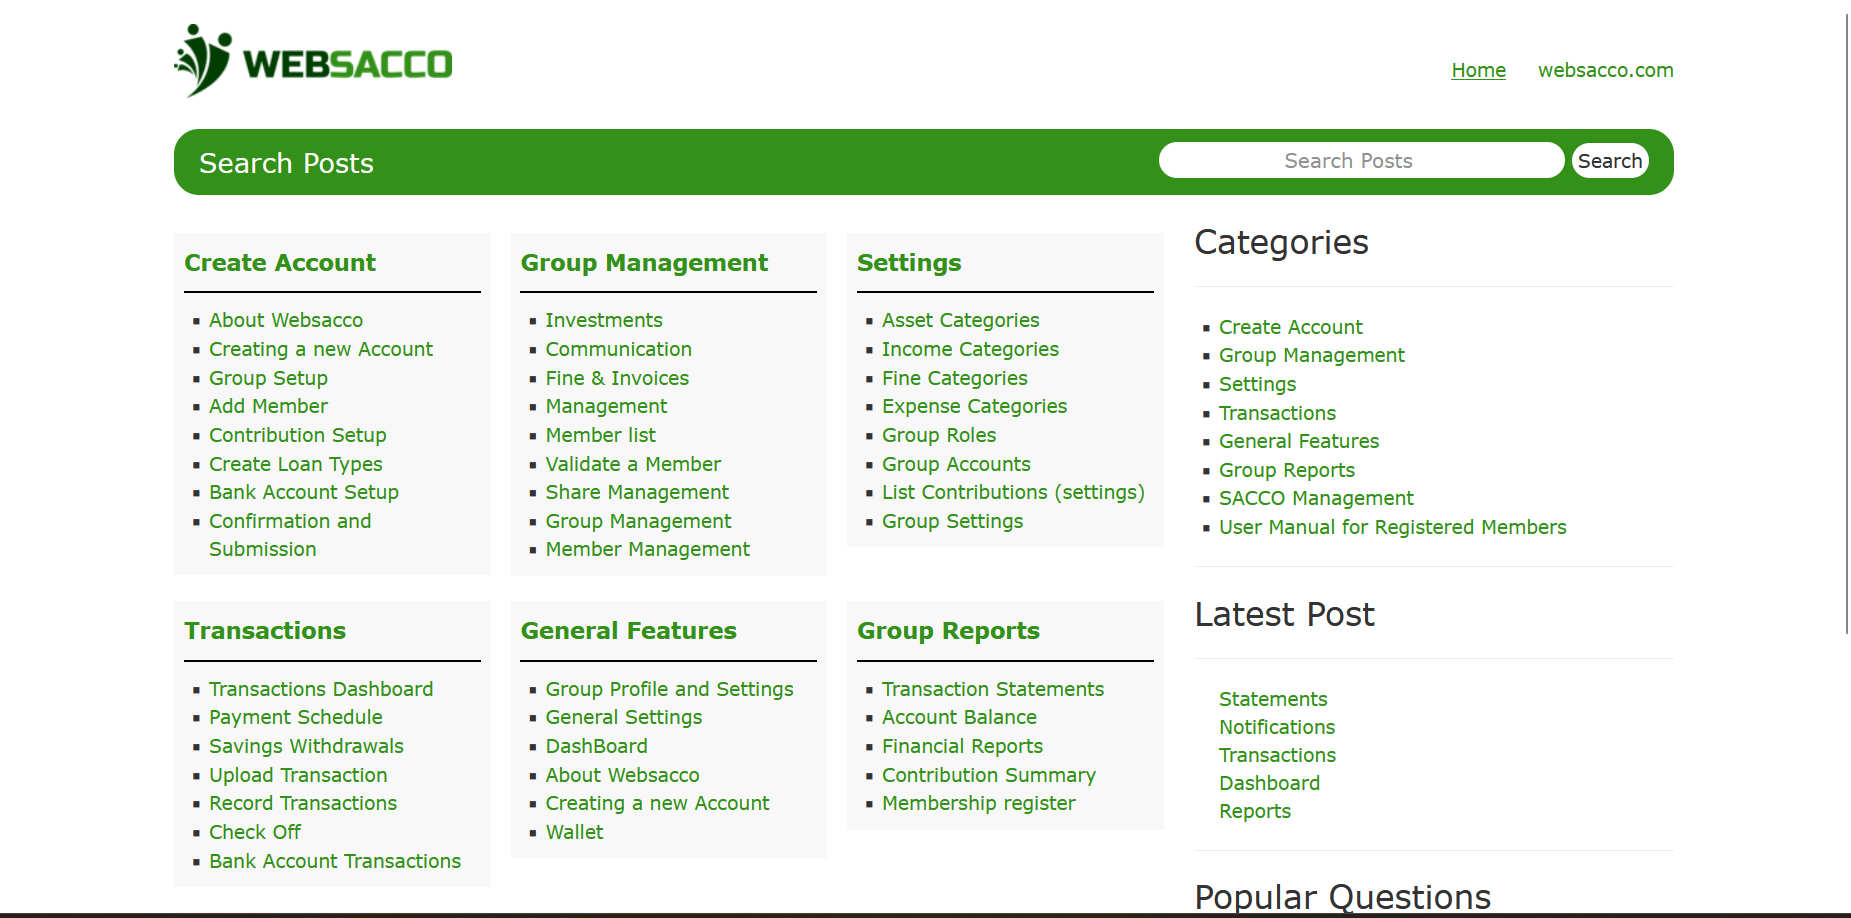Click Savings Withdrawals
Image resolution: width=1851 pixels, height=918 pixels.
(306, 746)
